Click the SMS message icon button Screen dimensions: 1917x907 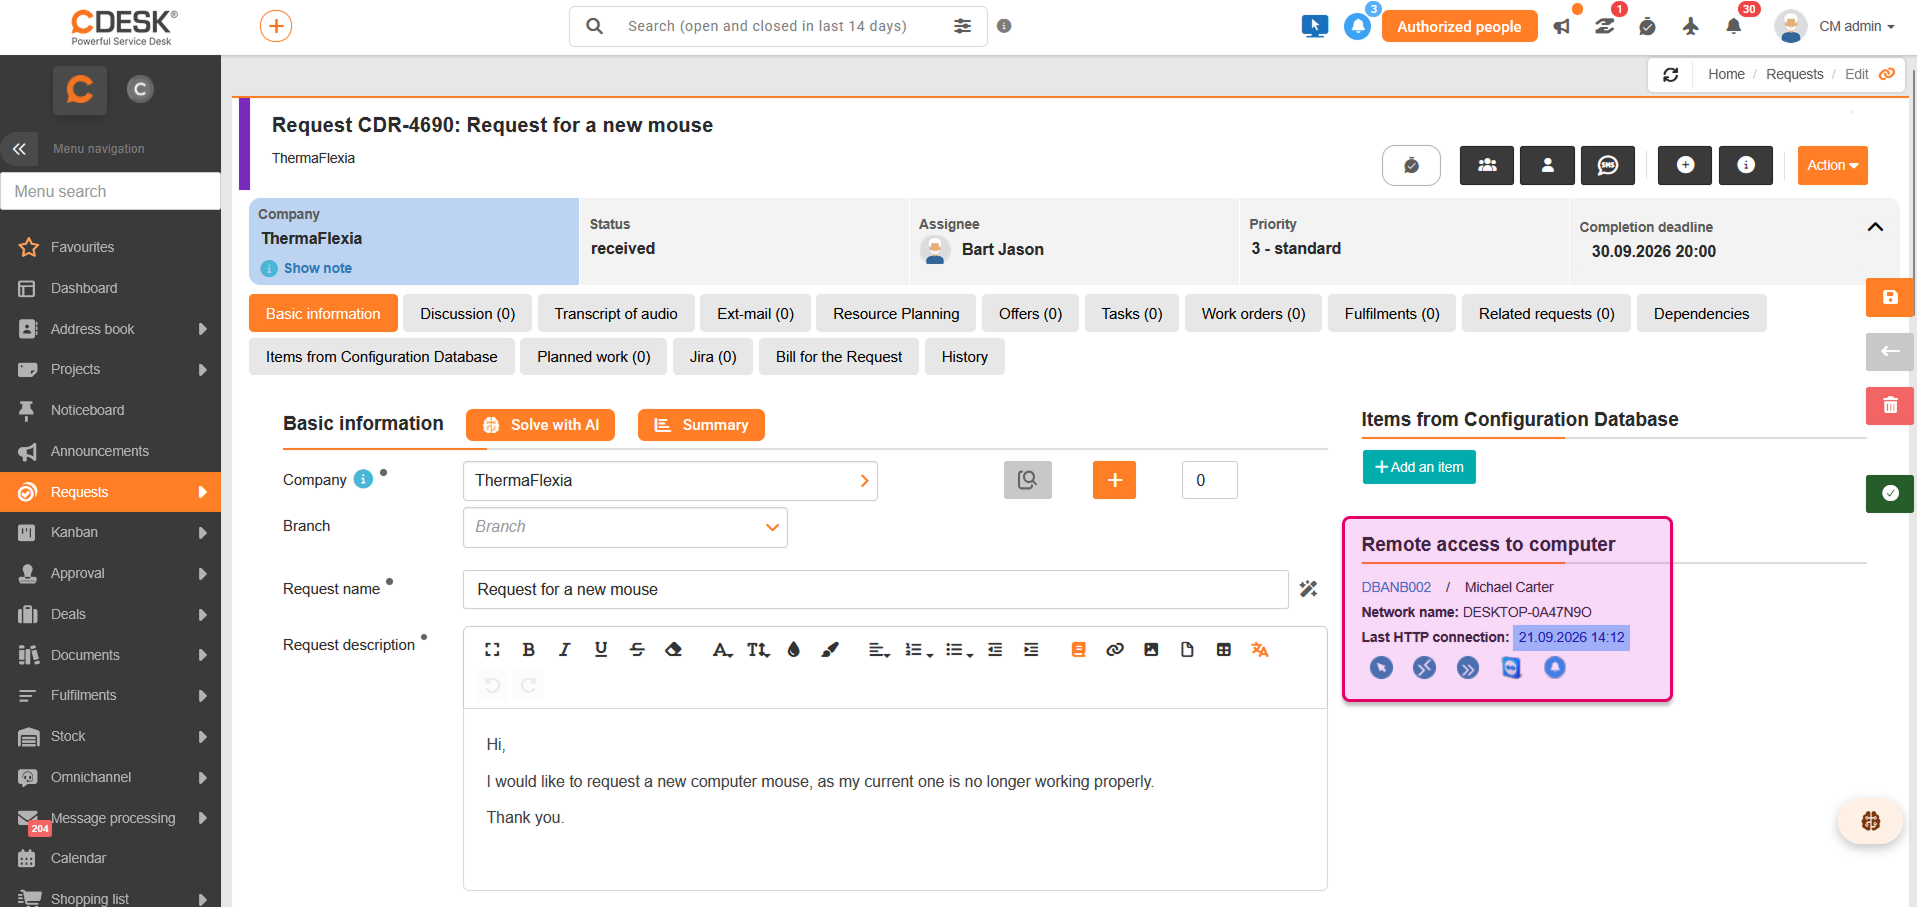1608,165
